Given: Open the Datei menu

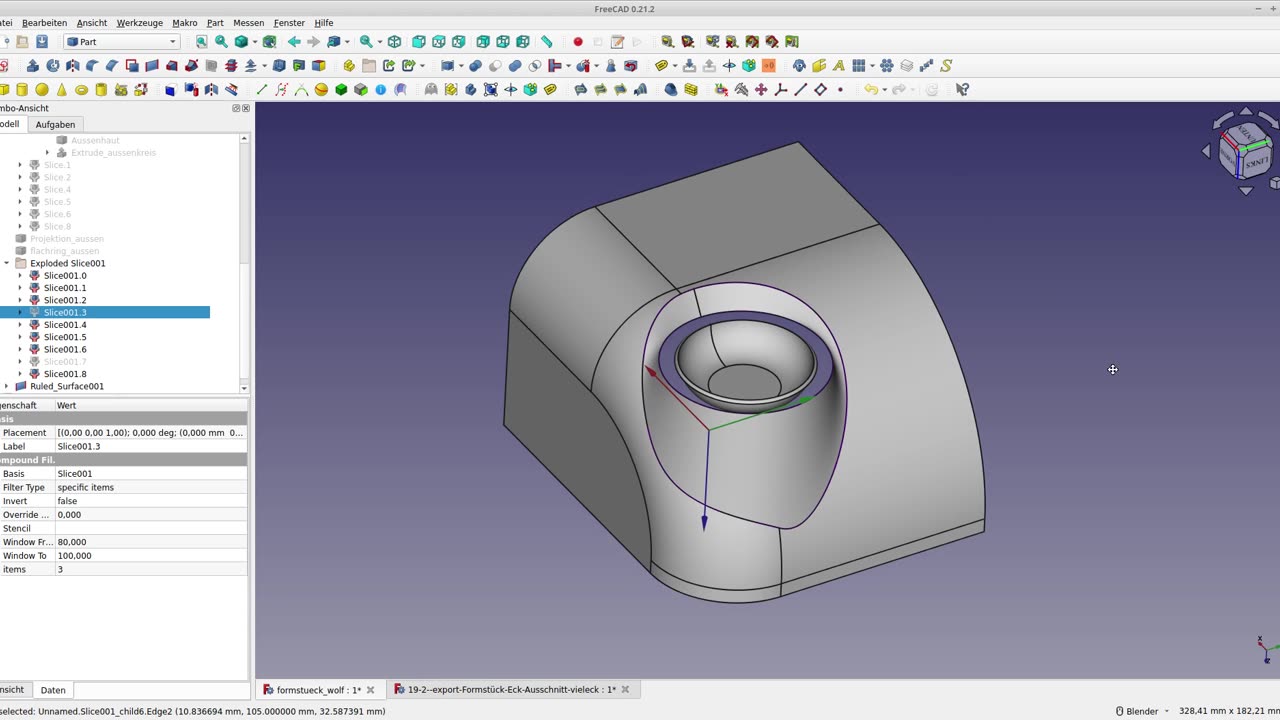Looking at the screenshot, I should coord(5,22).
